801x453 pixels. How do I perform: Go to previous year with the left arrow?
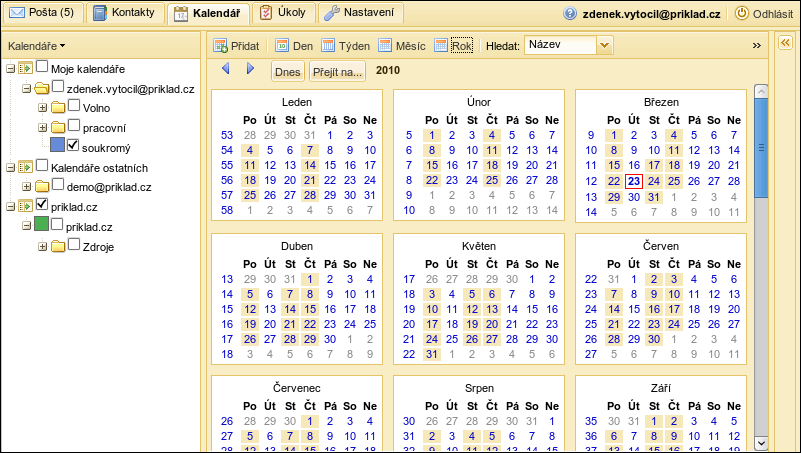pyautogui.click(x=226, y=68)
